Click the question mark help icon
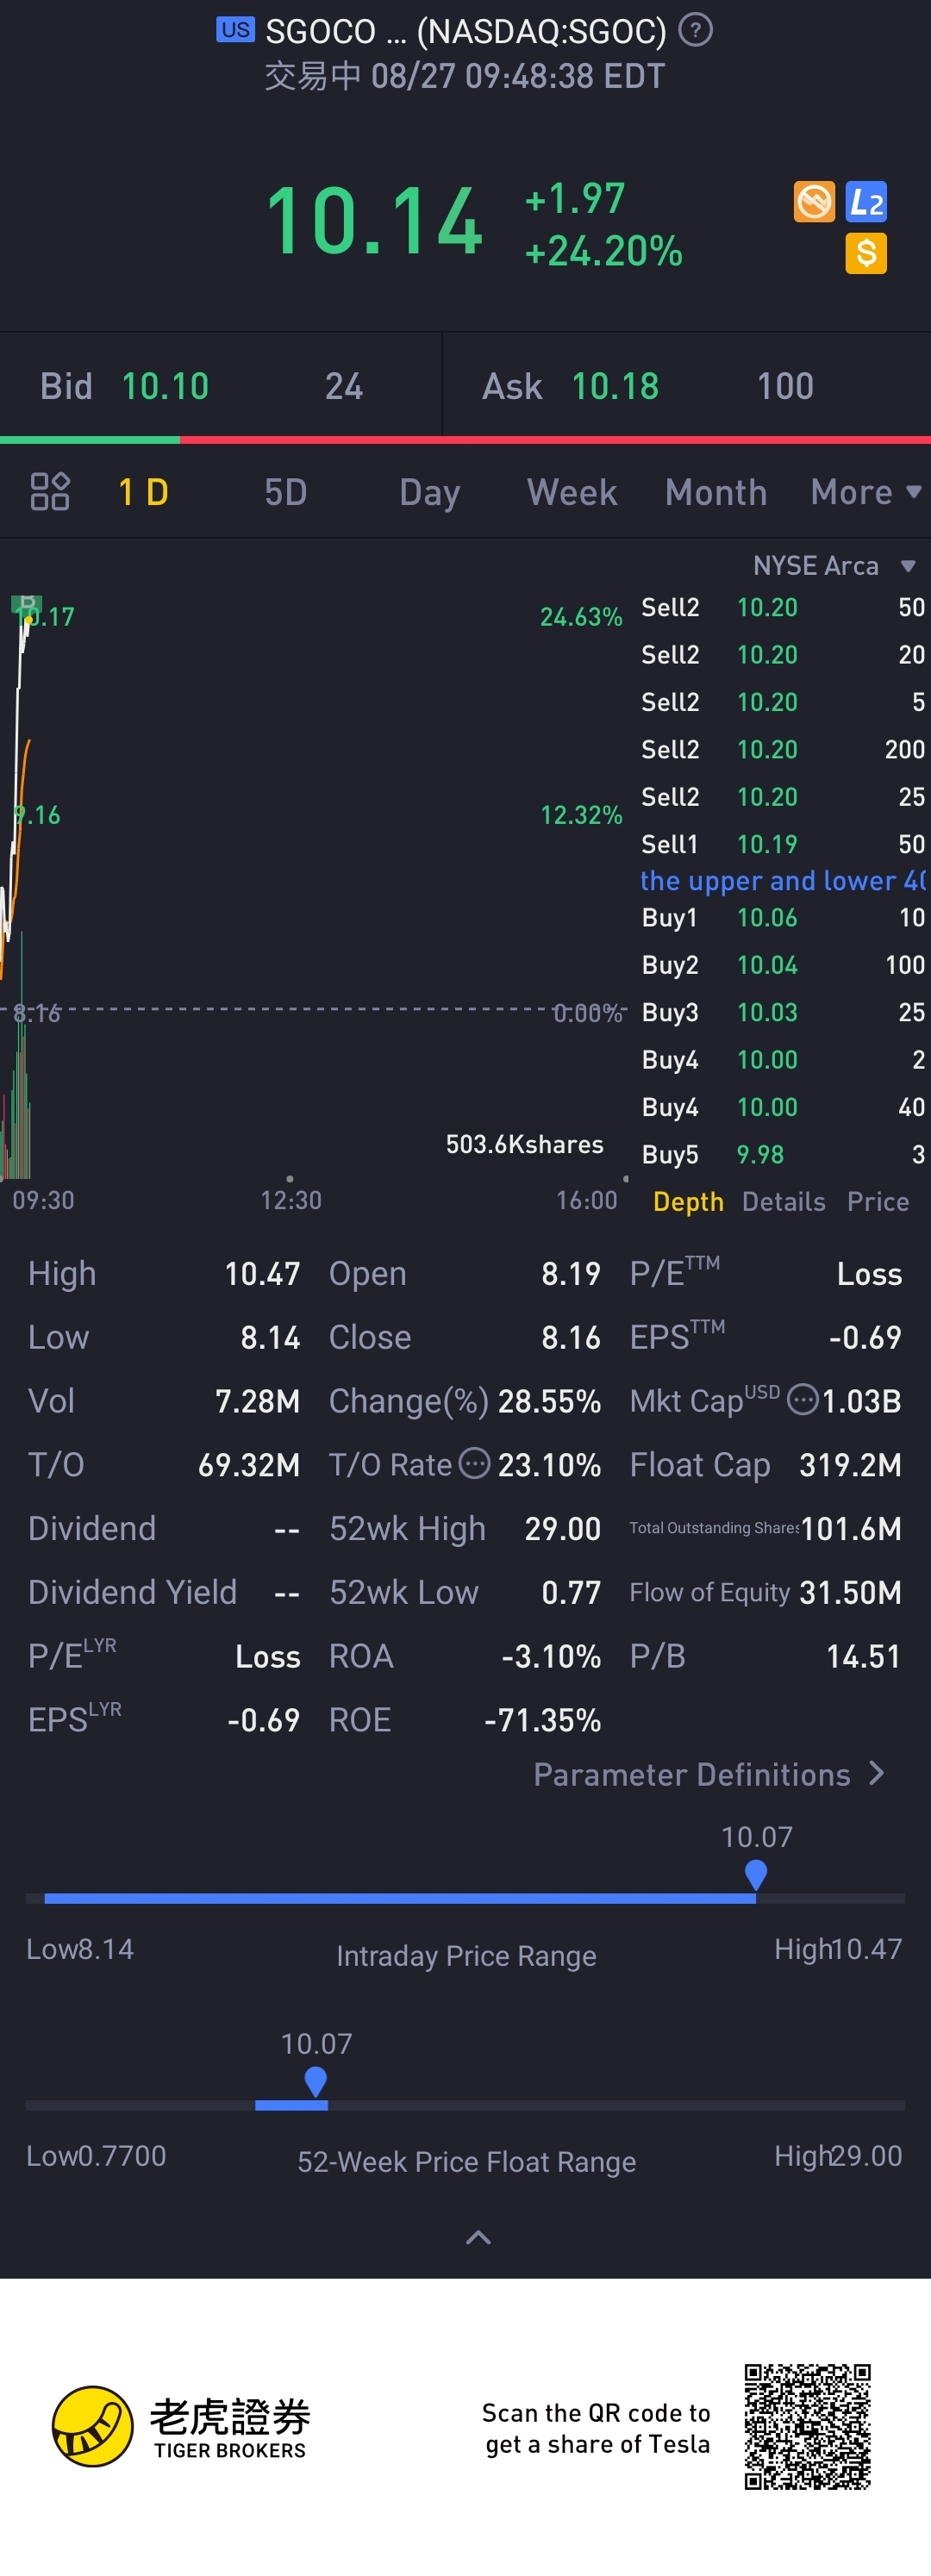This screenshot has height=2576, width=931. (695, 31)
